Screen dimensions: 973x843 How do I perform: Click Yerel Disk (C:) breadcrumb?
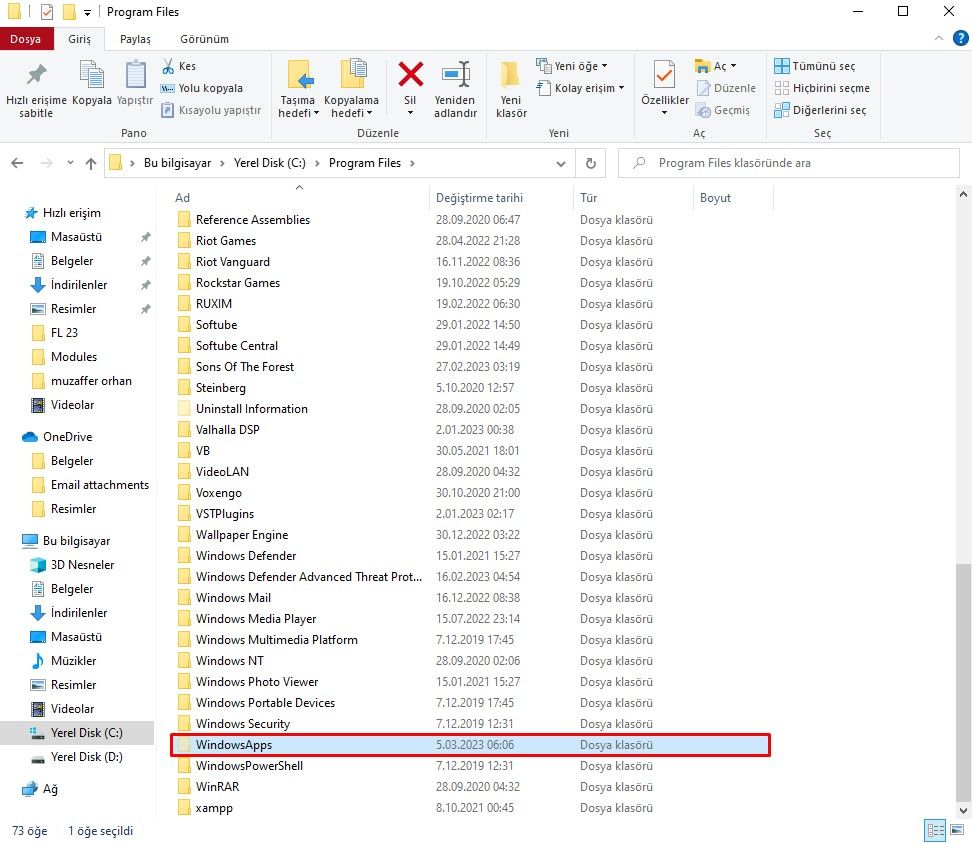click(269, 163)
